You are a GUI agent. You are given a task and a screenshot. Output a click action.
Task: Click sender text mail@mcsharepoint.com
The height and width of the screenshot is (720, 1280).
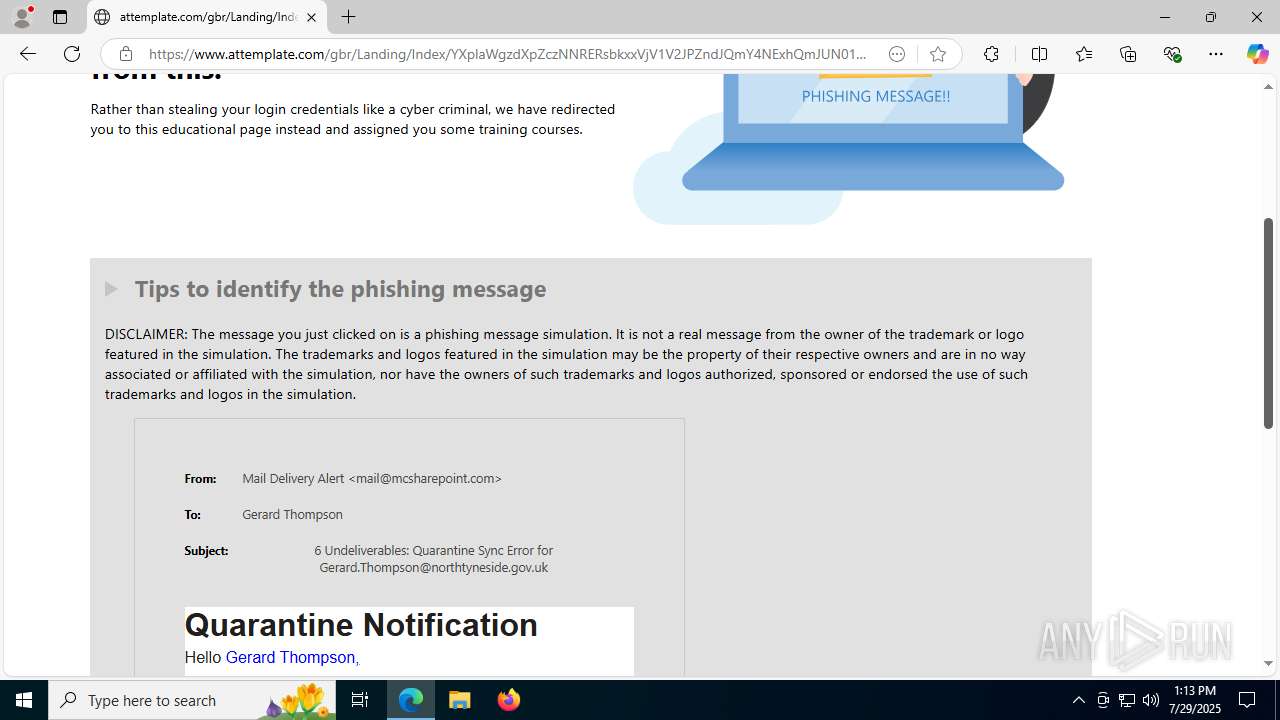pos(425,478)
